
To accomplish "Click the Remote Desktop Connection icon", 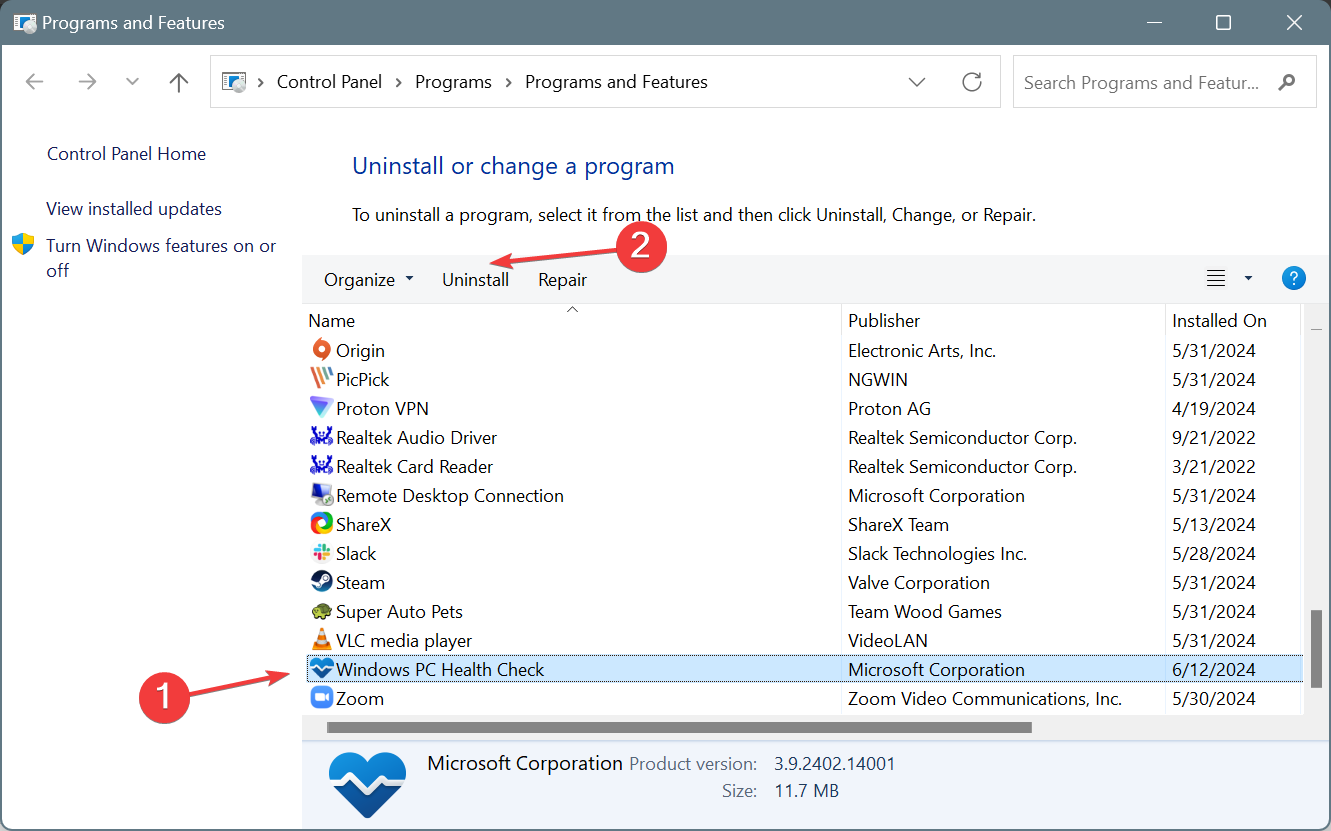I will click(x=321, y=495).
